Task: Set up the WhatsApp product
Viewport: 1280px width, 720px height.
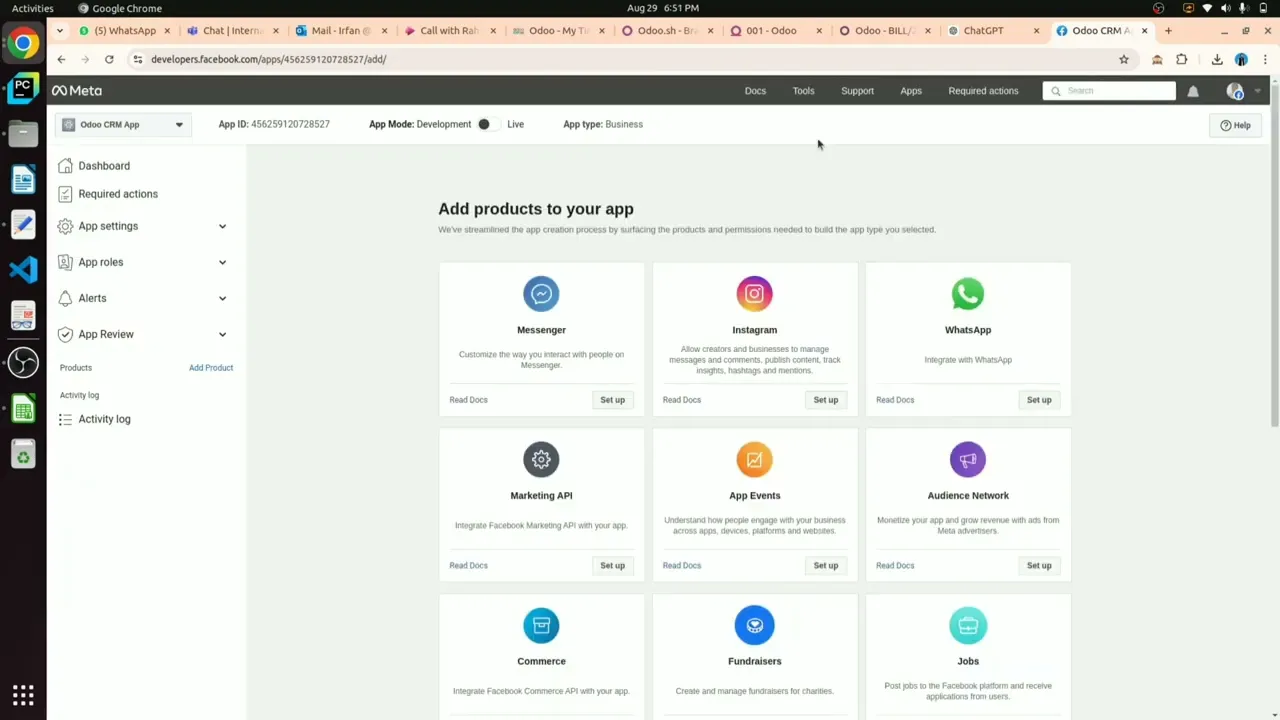Action: (1039, 400)
